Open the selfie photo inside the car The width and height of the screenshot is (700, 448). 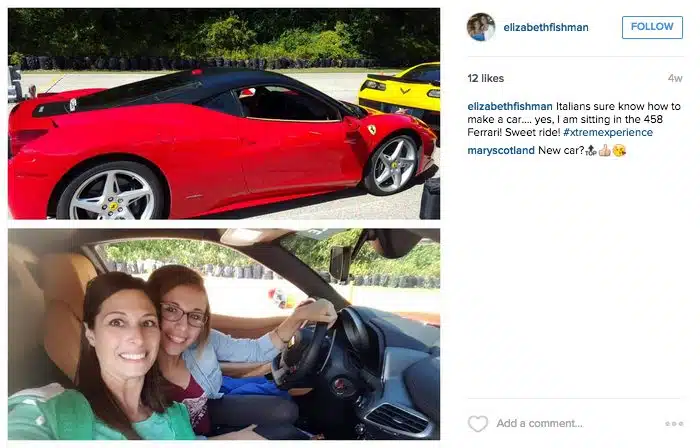pos(224,334)
